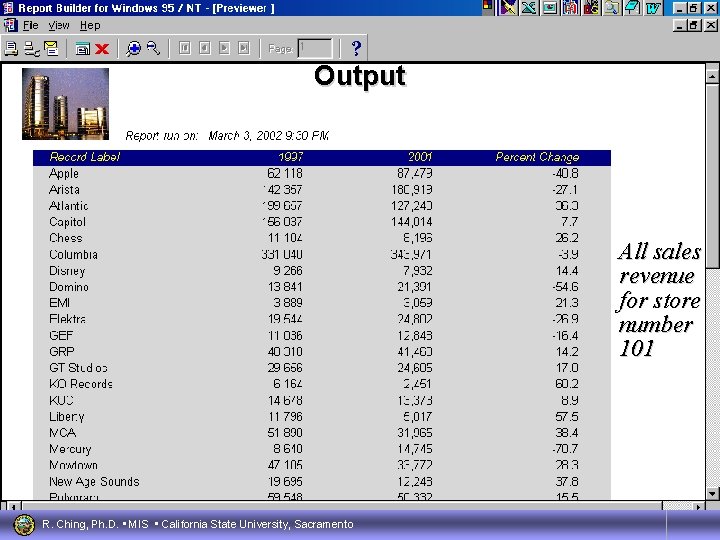Select the Liberty record label
This screenshot has height=540, width=720.
pos(67,417)
